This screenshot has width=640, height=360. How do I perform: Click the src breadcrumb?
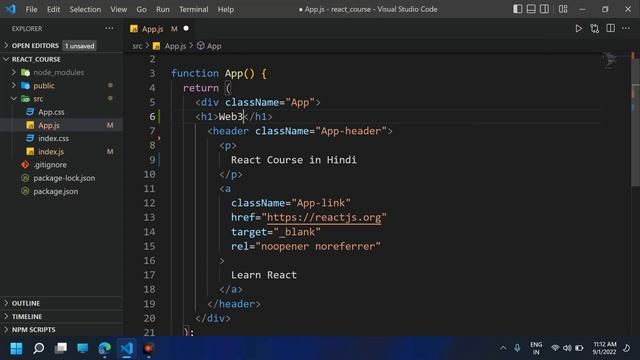[137, 46]
